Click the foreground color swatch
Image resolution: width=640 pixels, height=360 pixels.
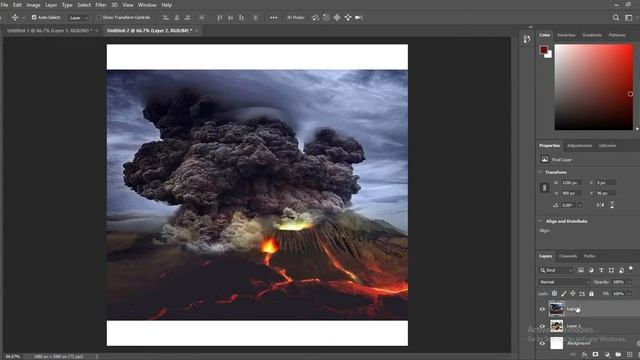click(x=543, y=50)
